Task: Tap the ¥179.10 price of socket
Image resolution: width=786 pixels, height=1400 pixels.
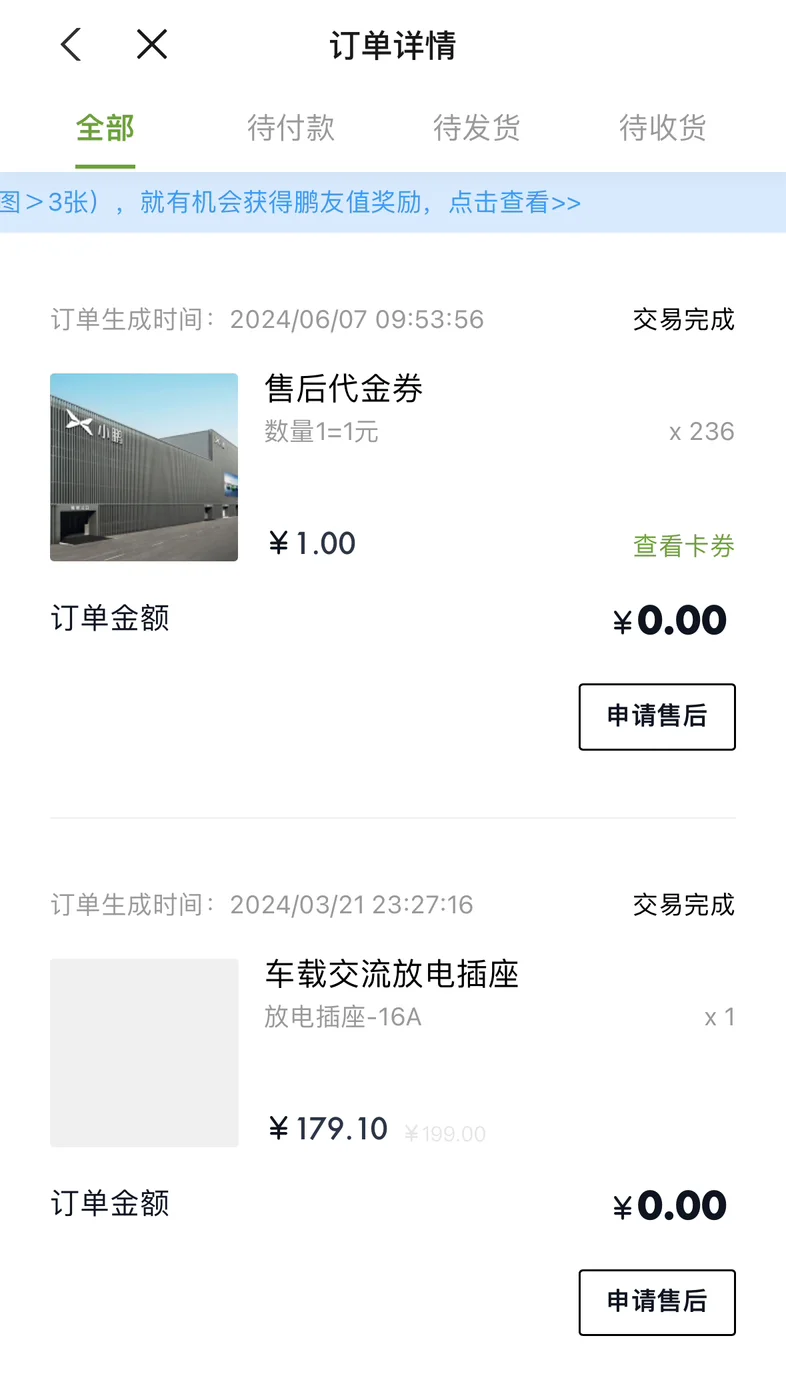Action: 329,1129
